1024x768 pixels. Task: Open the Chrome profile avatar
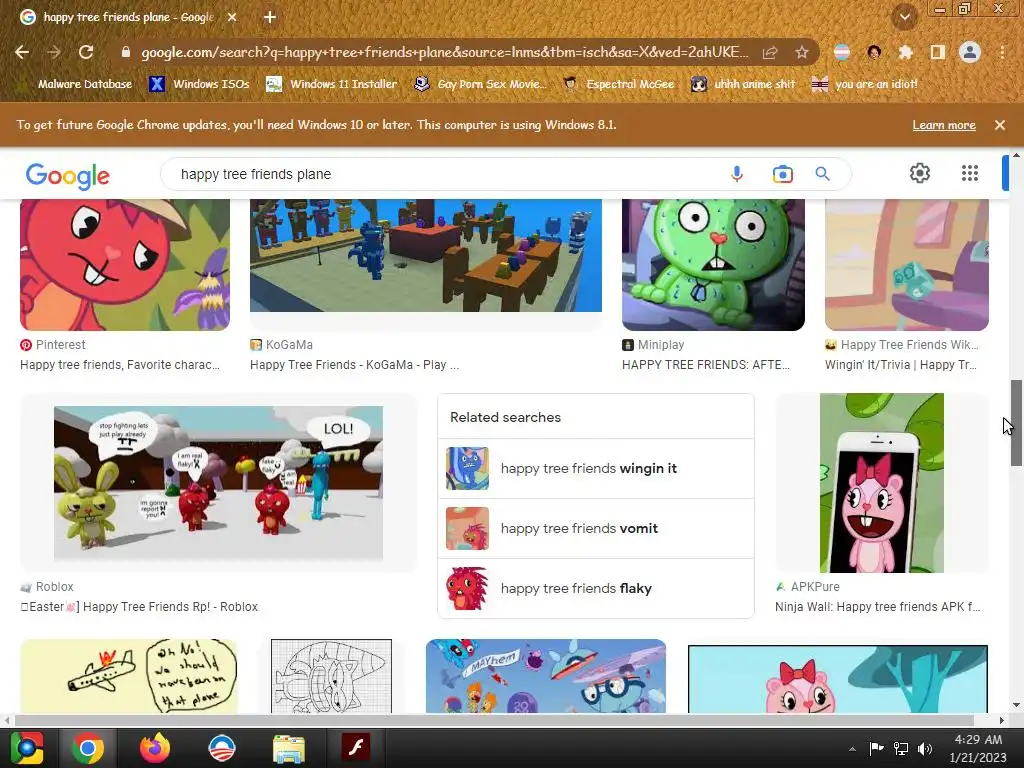tap(970, 52)
